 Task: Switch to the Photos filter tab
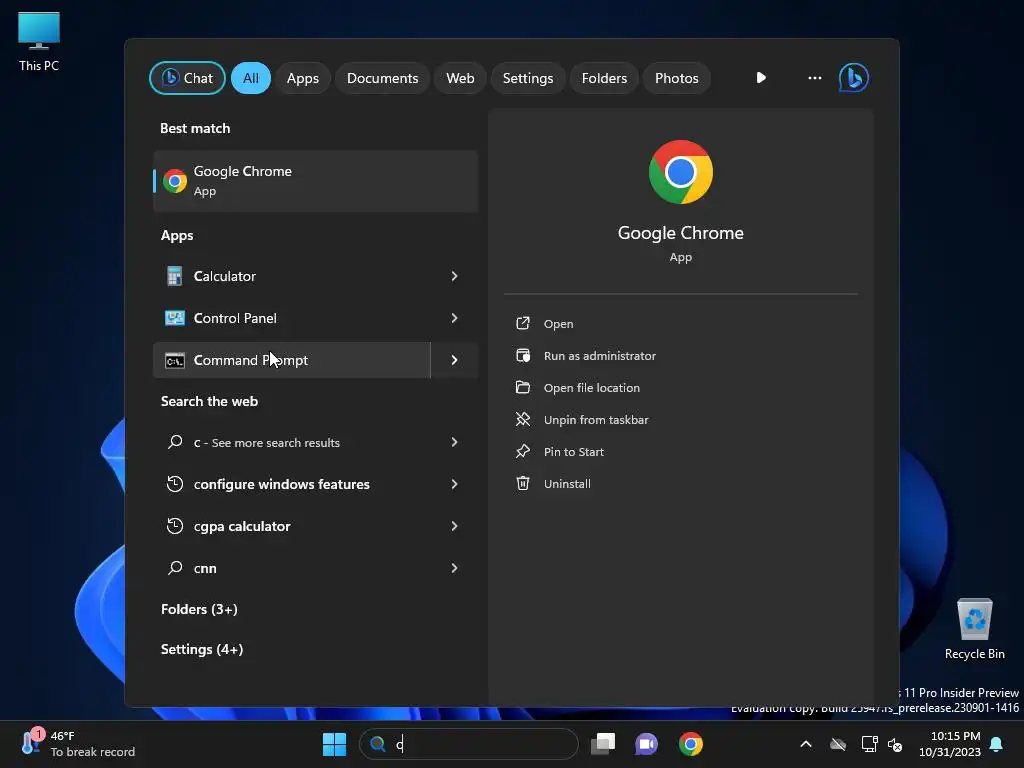click(x=677, y=78)
